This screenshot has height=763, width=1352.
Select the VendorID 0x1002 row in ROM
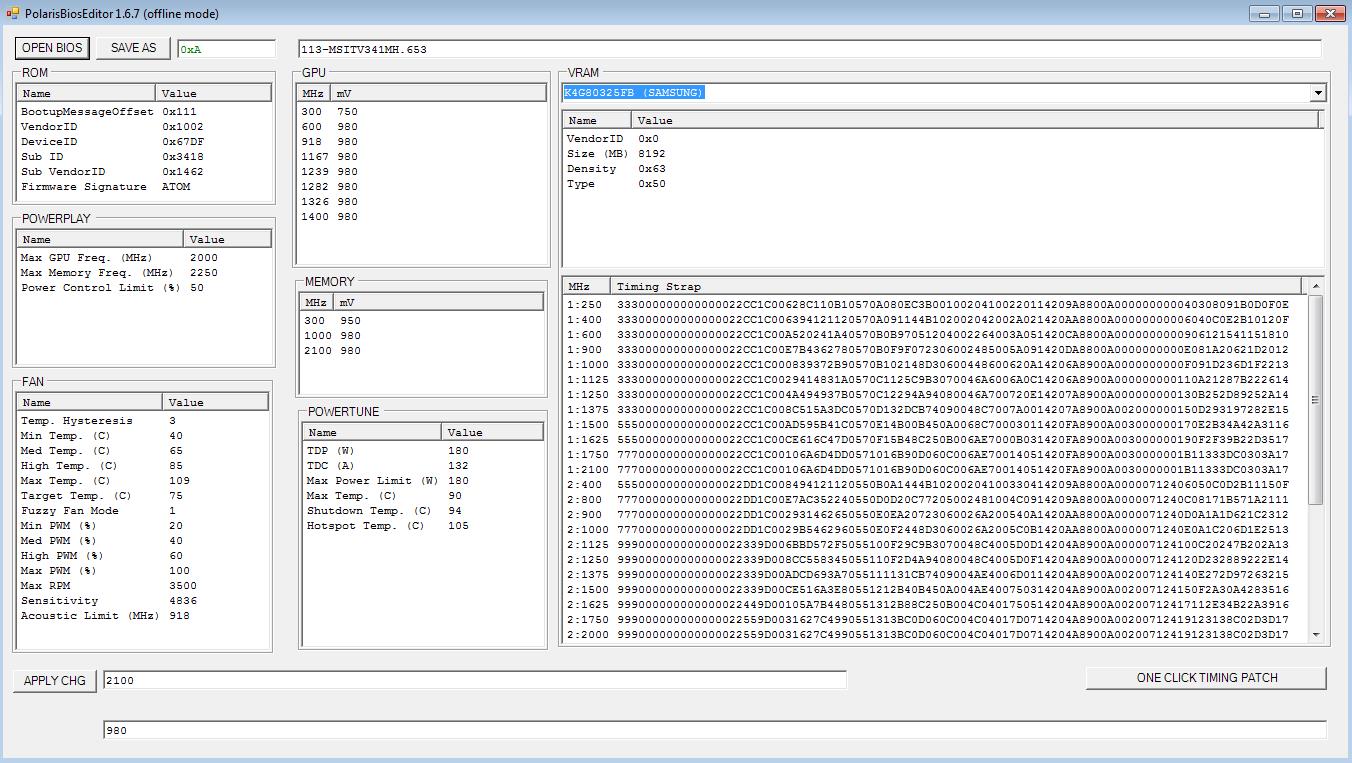click(144, 127)
